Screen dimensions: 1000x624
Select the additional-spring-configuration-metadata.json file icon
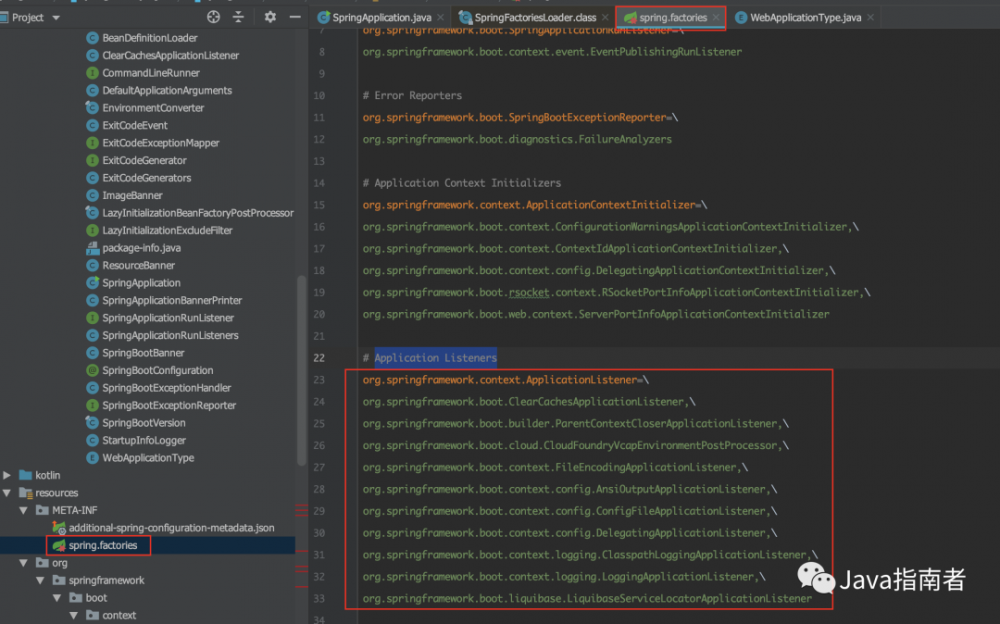click(x=57, y=528)
